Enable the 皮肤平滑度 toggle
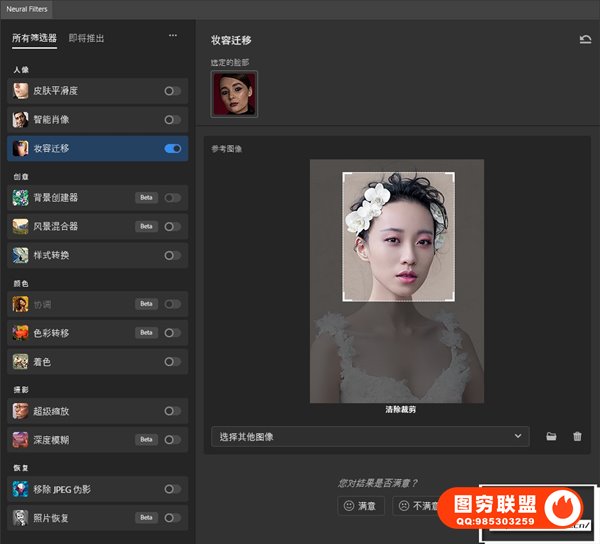Screen dimensions: 600x544 coord(172,91)
